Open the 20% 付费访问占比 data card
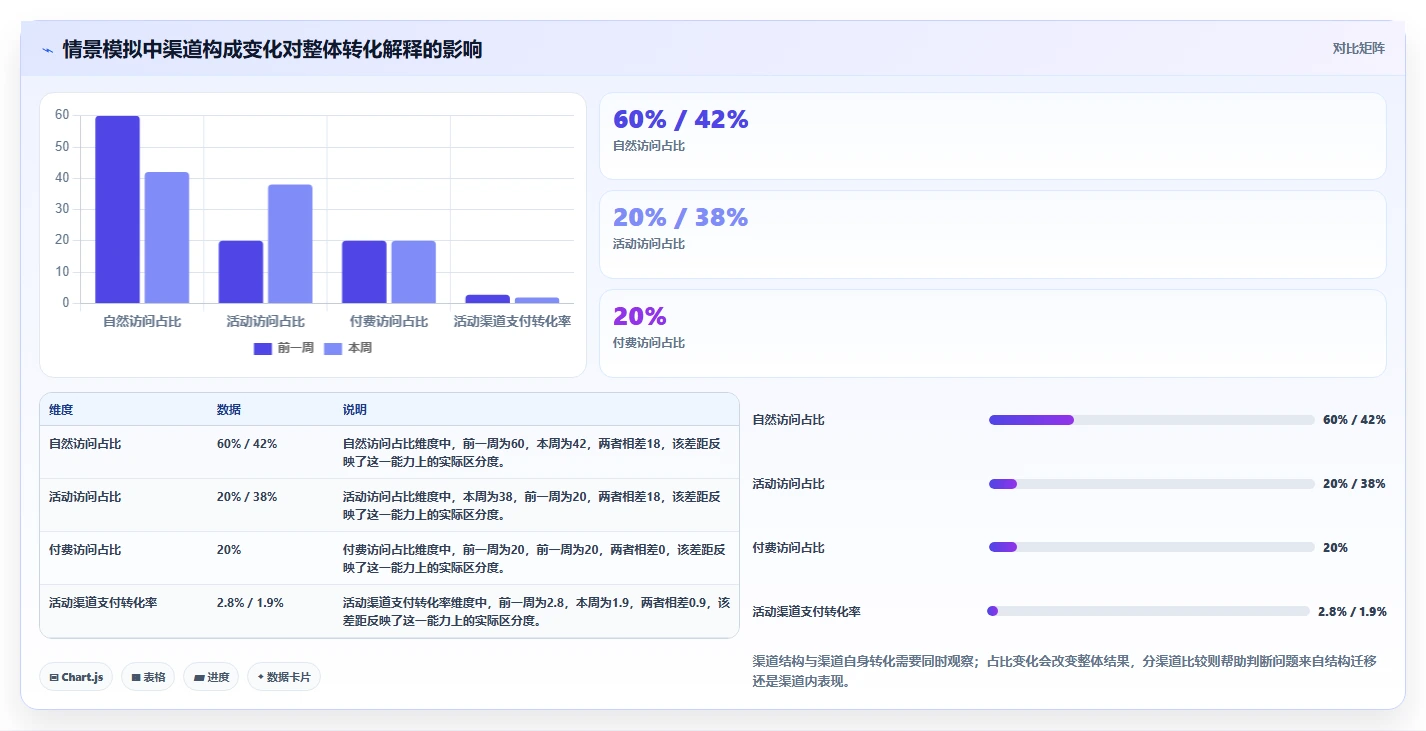This screenshot has height=731, width=1426. pyautogui.click(x=992, y=333)
